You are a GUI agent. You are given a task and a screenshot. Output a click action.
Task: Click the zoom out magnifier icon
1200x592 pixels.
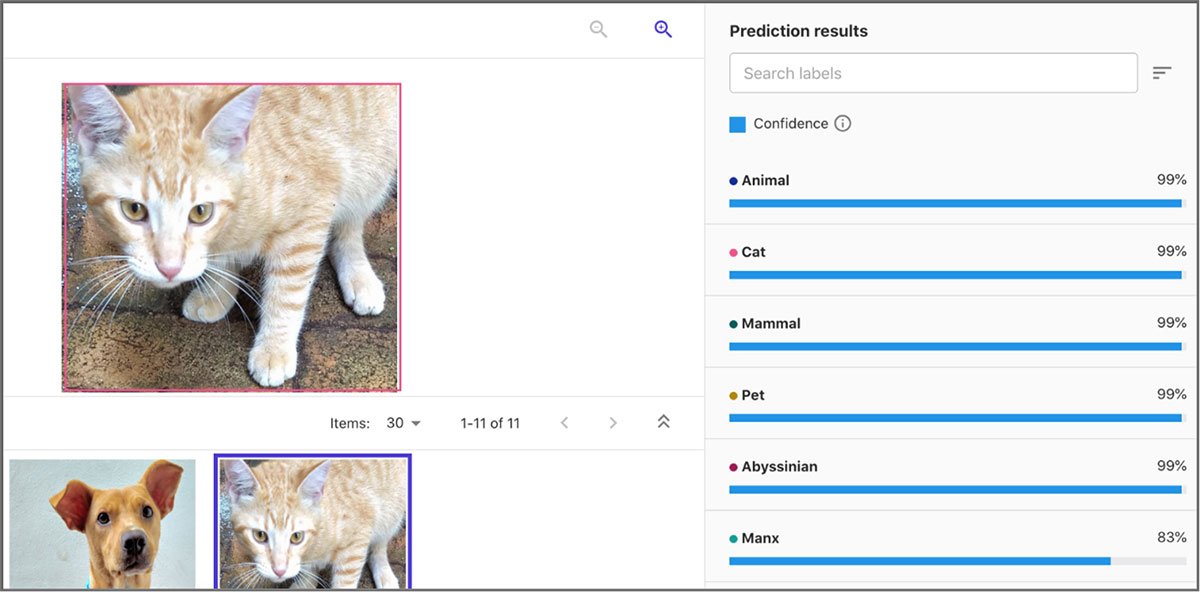tap(598, 29)
